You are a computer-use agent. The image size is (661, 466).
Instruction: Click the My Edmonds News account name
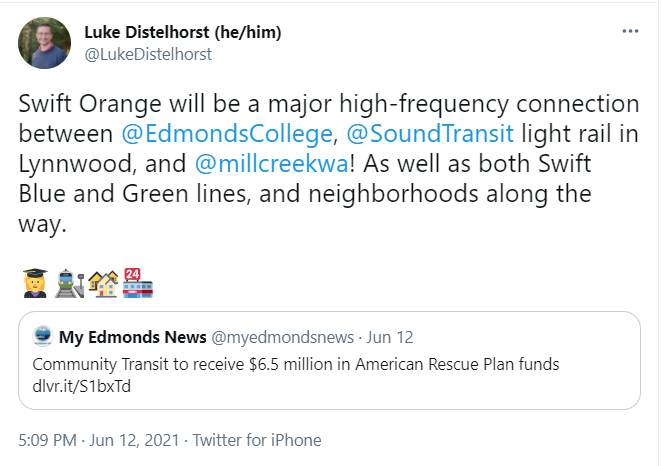tap(132, 337)
